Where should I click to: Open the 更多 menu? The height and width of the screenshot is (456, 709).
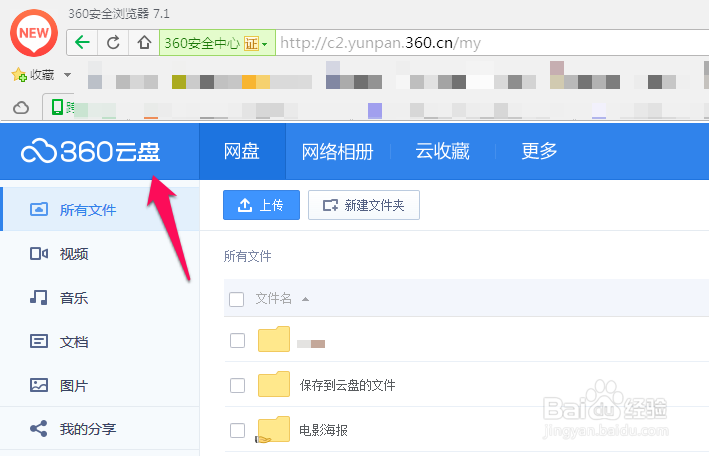click(x=539, y=151)
